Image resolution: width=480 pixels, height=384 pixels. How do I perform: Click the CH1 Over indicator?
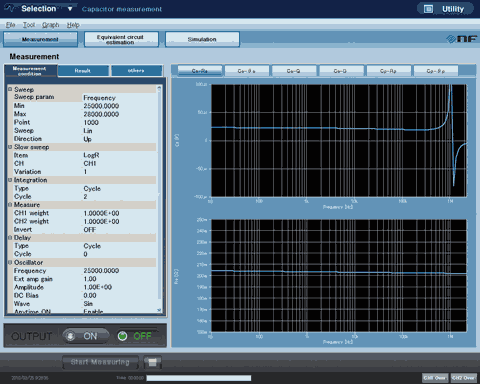pyautogui.click(x=435, y=378)
